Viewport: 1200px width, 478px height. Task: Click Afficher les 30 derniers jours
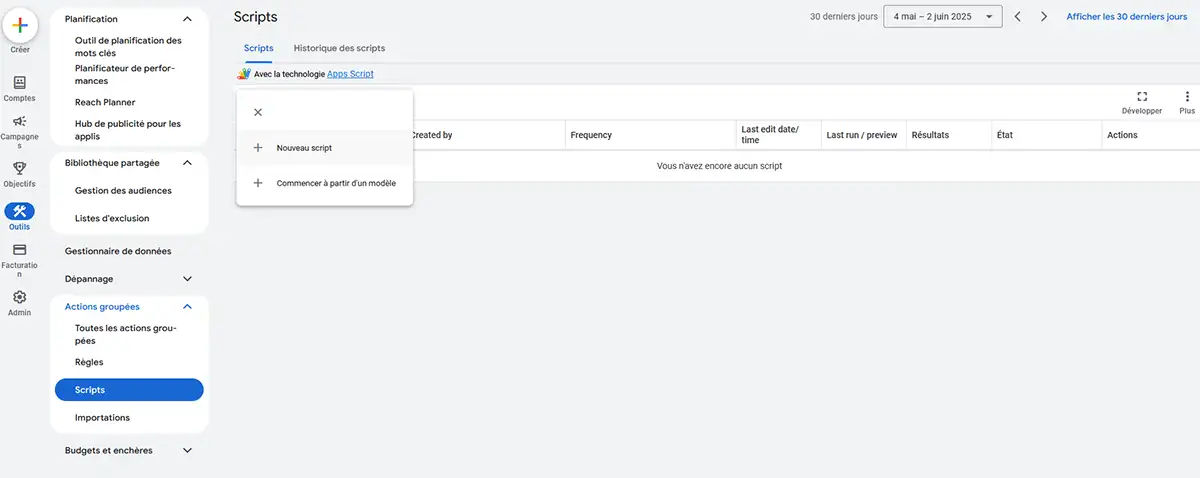point(1127,17)
